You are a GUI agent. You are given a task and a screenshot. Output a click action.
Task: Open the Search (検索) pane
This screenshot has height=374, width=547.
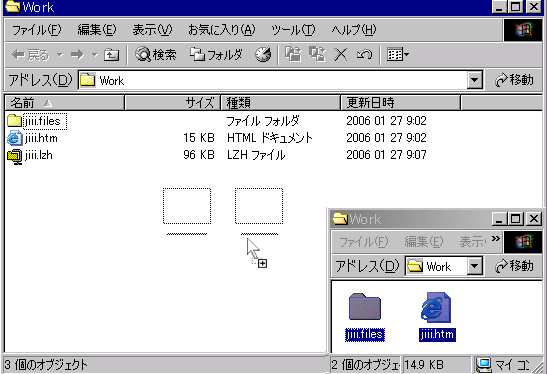tap(156, 55)
